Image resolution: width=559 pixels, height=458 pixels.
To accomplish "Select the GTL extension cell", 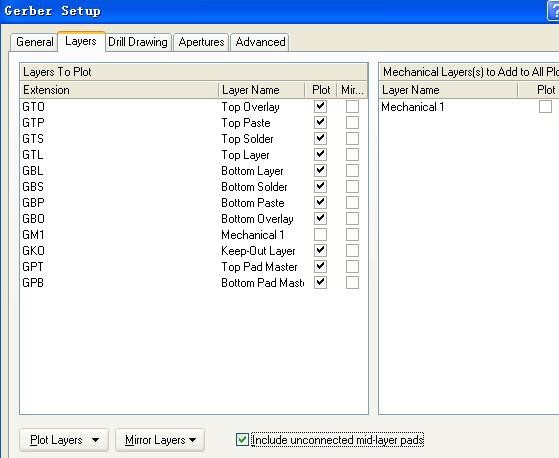I will [32, 155].
